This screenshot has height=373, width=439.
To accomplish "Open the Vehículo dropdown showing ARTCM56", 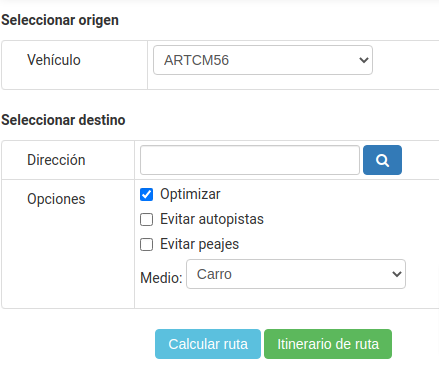I will (263, 60).
